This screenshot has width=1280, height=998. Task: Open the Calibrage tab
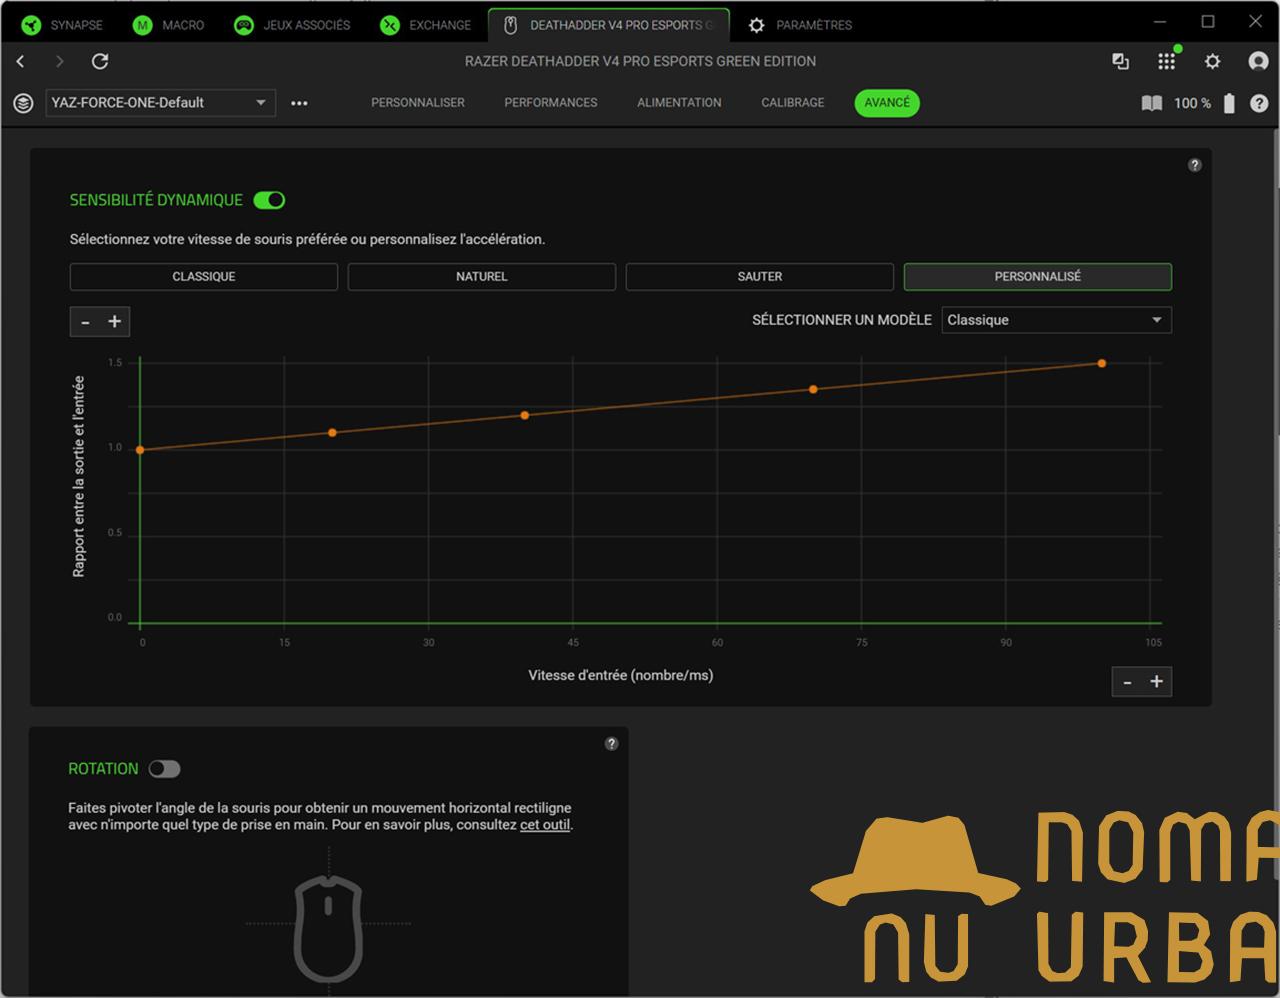click(x=792, y=103)
